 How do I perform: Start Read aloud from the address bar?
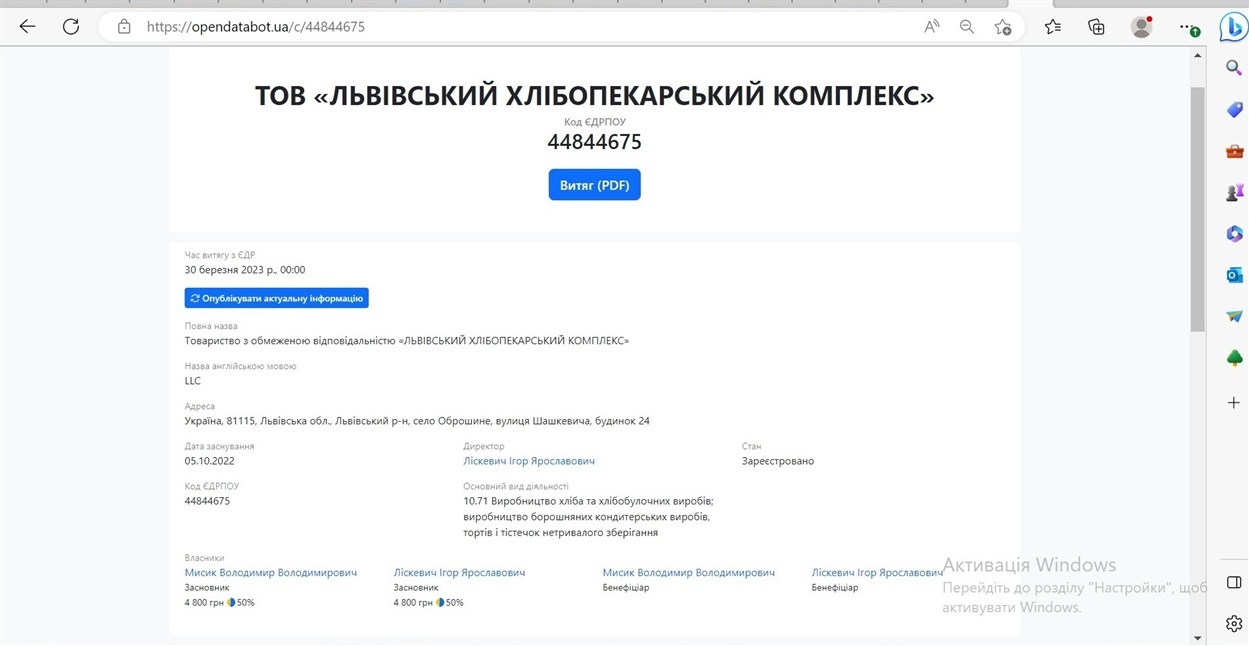[932, 27]
